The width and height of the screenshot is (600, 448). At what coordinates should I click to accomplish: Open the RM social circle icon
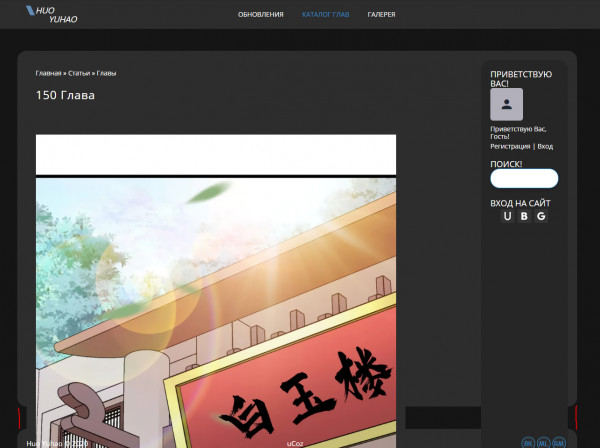[559, 443]
